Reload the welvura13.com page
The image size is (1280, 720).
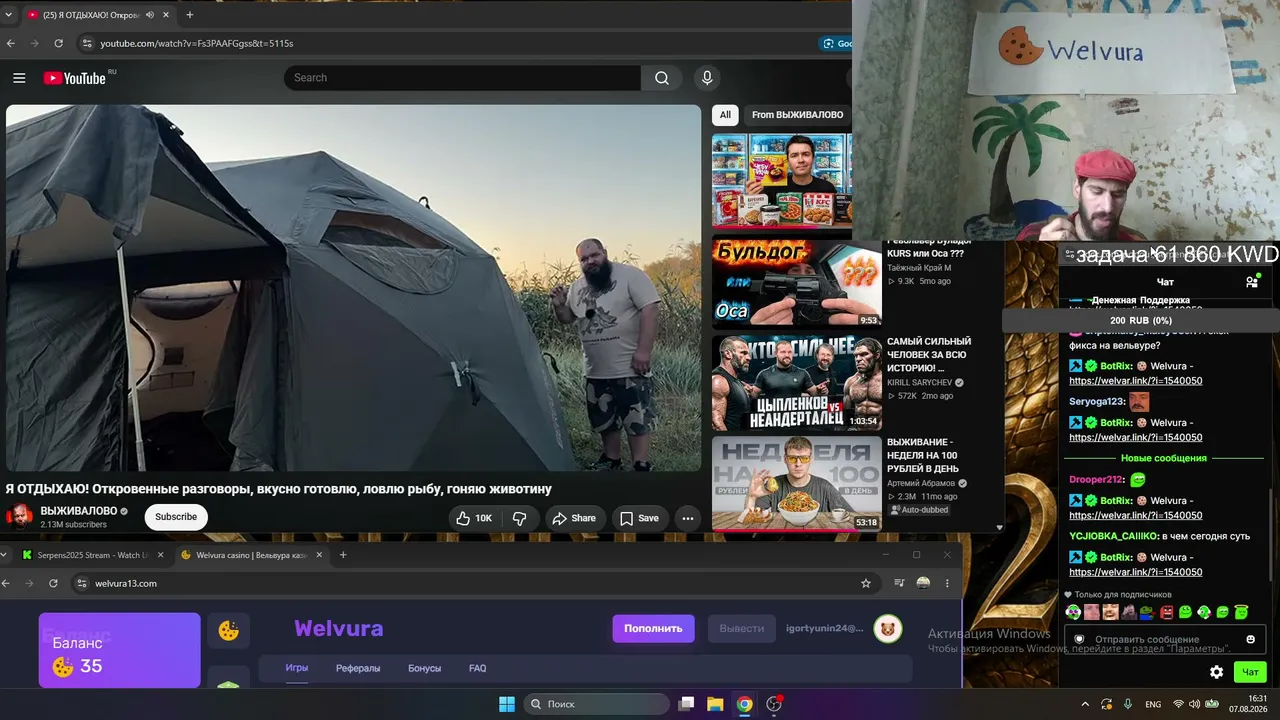click(x=53, y=583)
